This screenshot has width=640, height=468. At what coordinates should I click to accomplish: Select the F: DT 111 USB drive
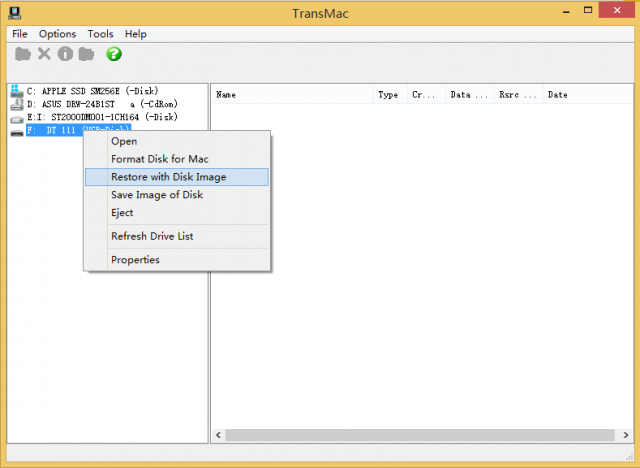[x=78, y=130]
